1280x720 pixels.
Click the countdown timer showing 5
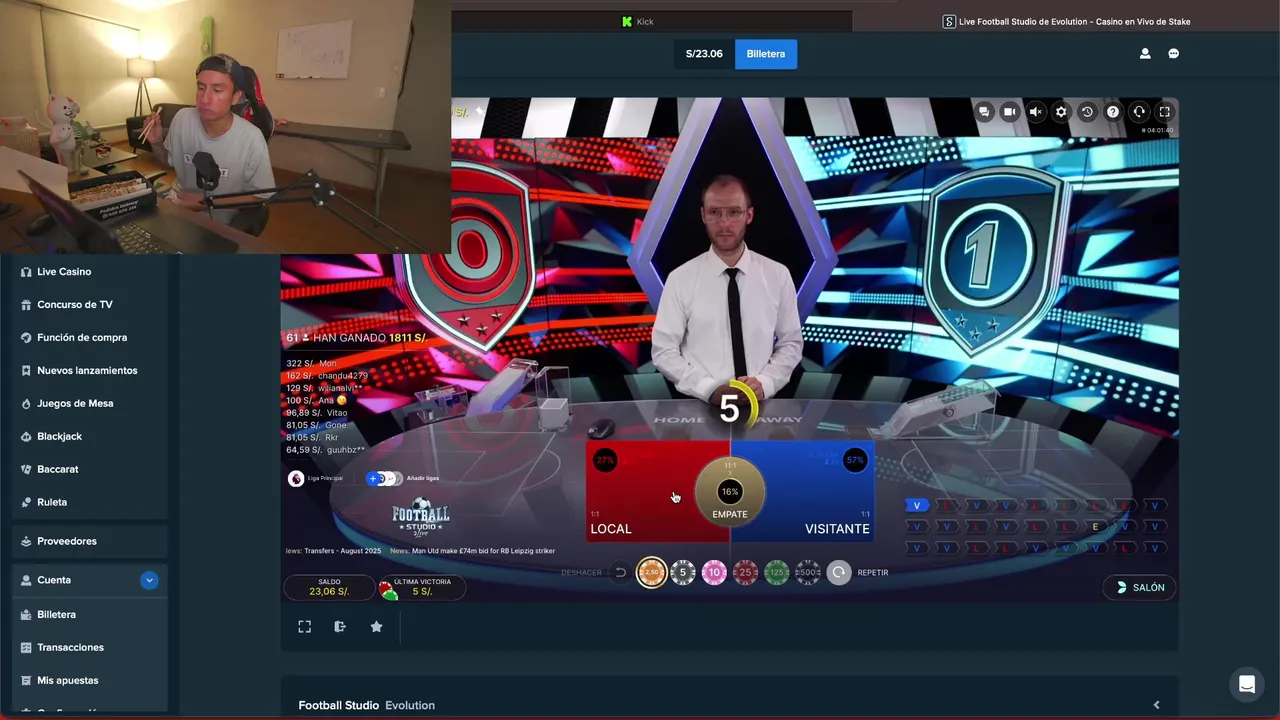point(729,408)
